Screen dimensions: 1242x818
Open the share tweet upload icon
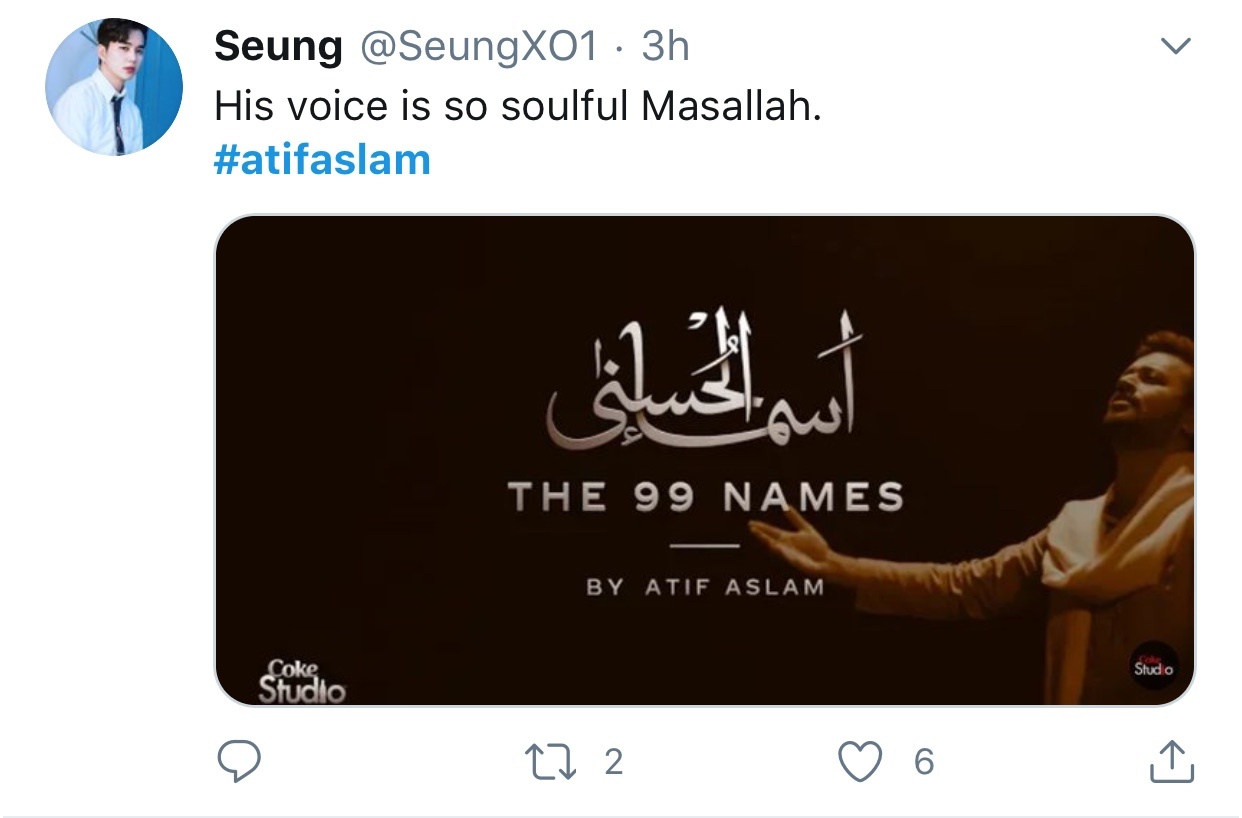[1171, 762]
